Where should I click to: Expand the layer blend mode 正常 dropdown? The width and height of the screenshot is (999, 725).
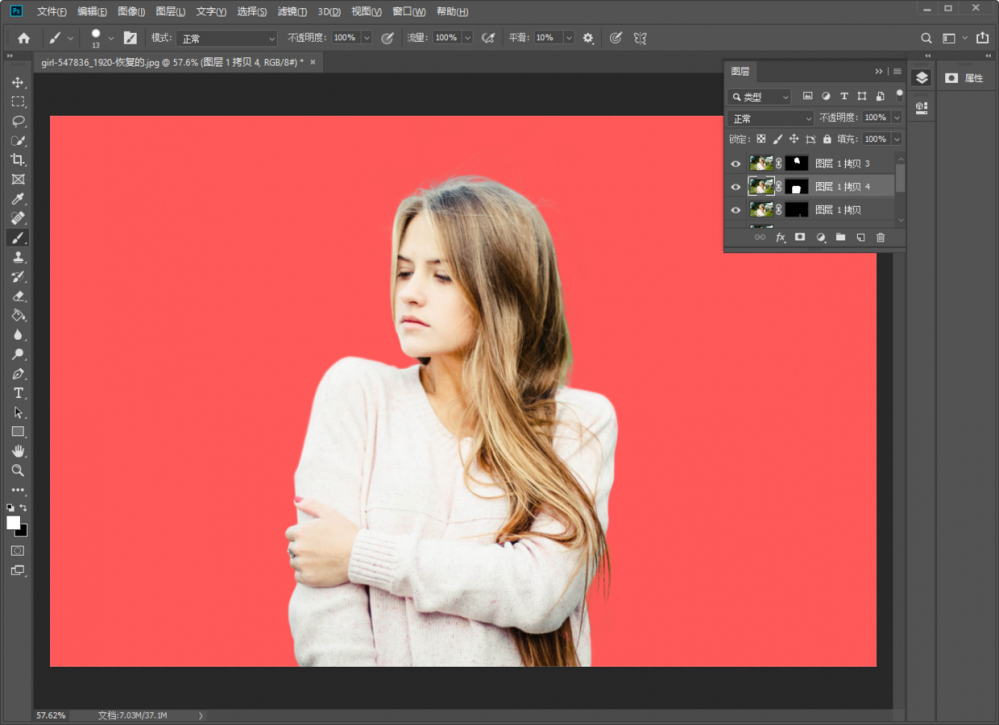[x=772, y=118]
